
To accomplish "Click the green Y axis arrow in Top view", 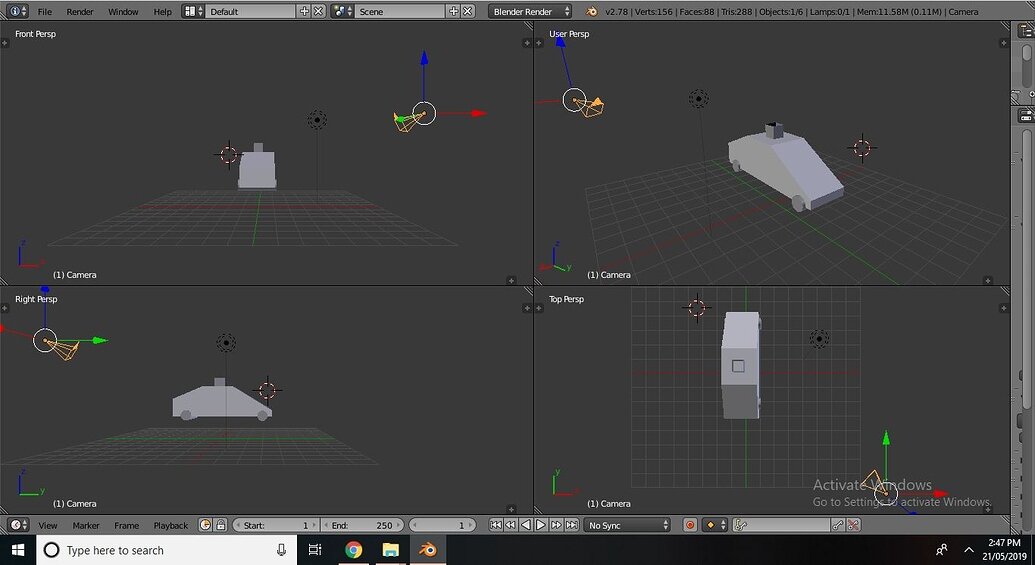I will coord(886,438).
